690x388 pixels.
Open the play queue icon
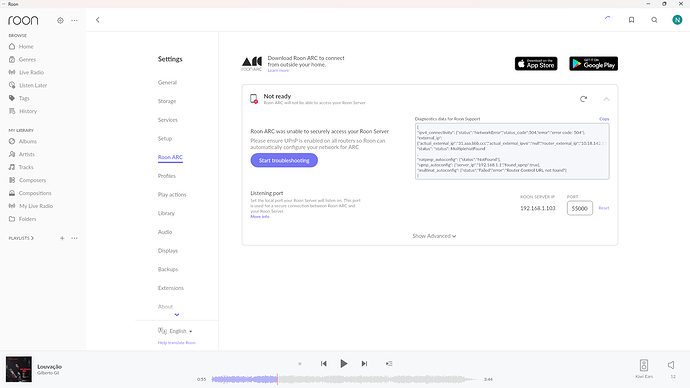389,363
